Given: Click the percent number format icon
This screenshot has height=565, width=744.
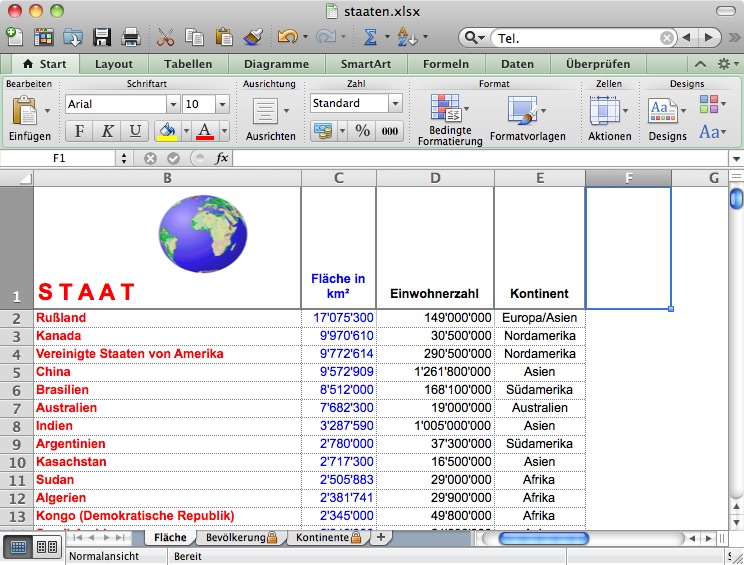Looking at the screenshot, I should 362,131.
